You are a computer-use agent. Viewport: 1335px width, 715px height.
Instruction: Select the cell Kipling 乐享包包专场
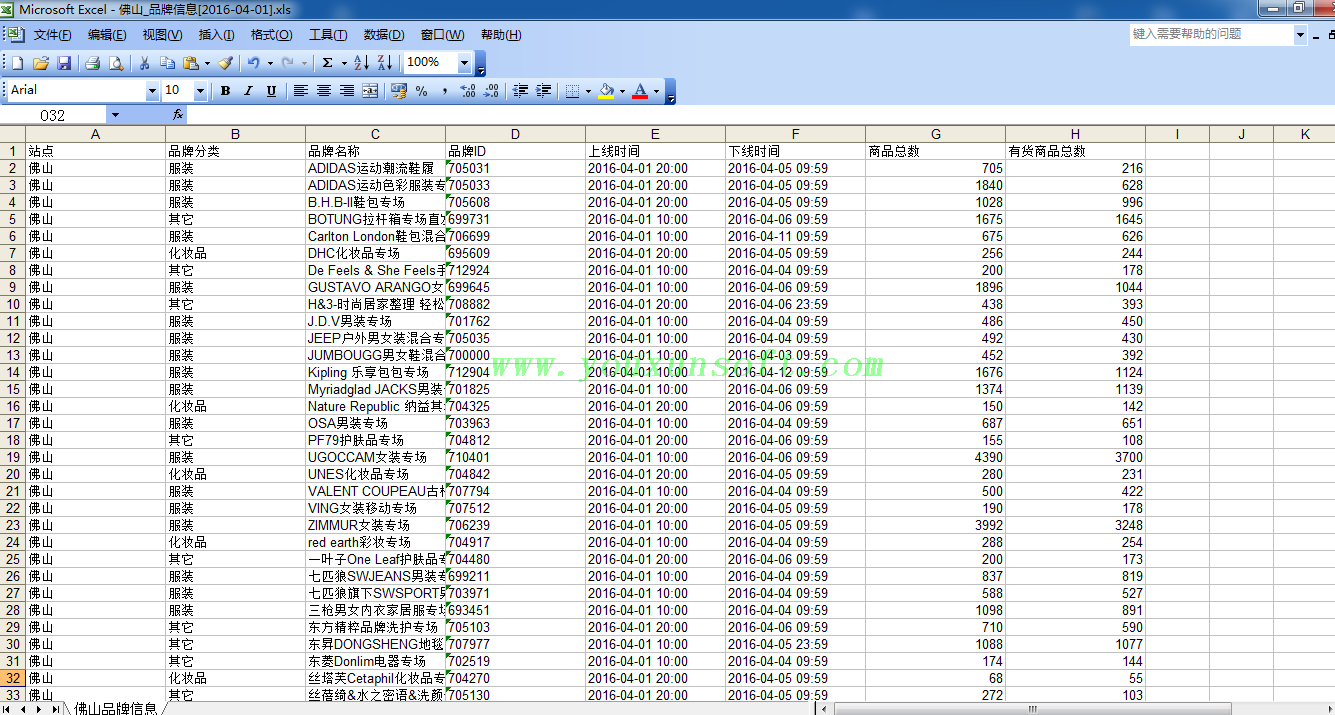tap(375, 372)
